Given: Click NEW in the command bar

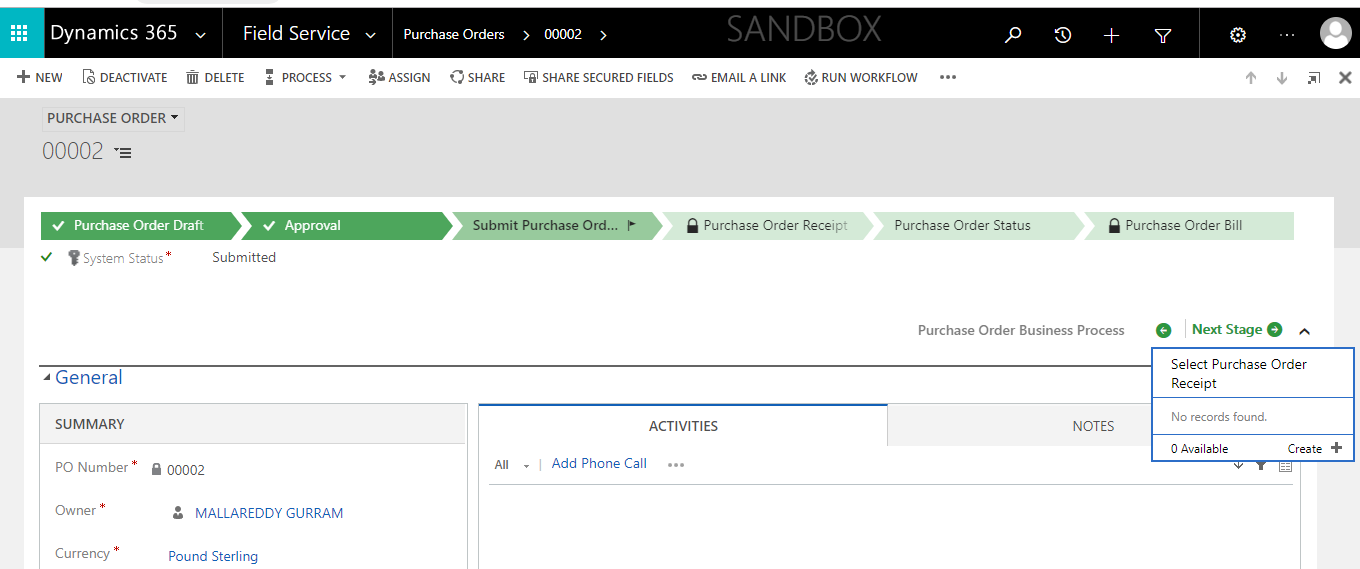Looking at the screenshot, I should click(39, 77).
